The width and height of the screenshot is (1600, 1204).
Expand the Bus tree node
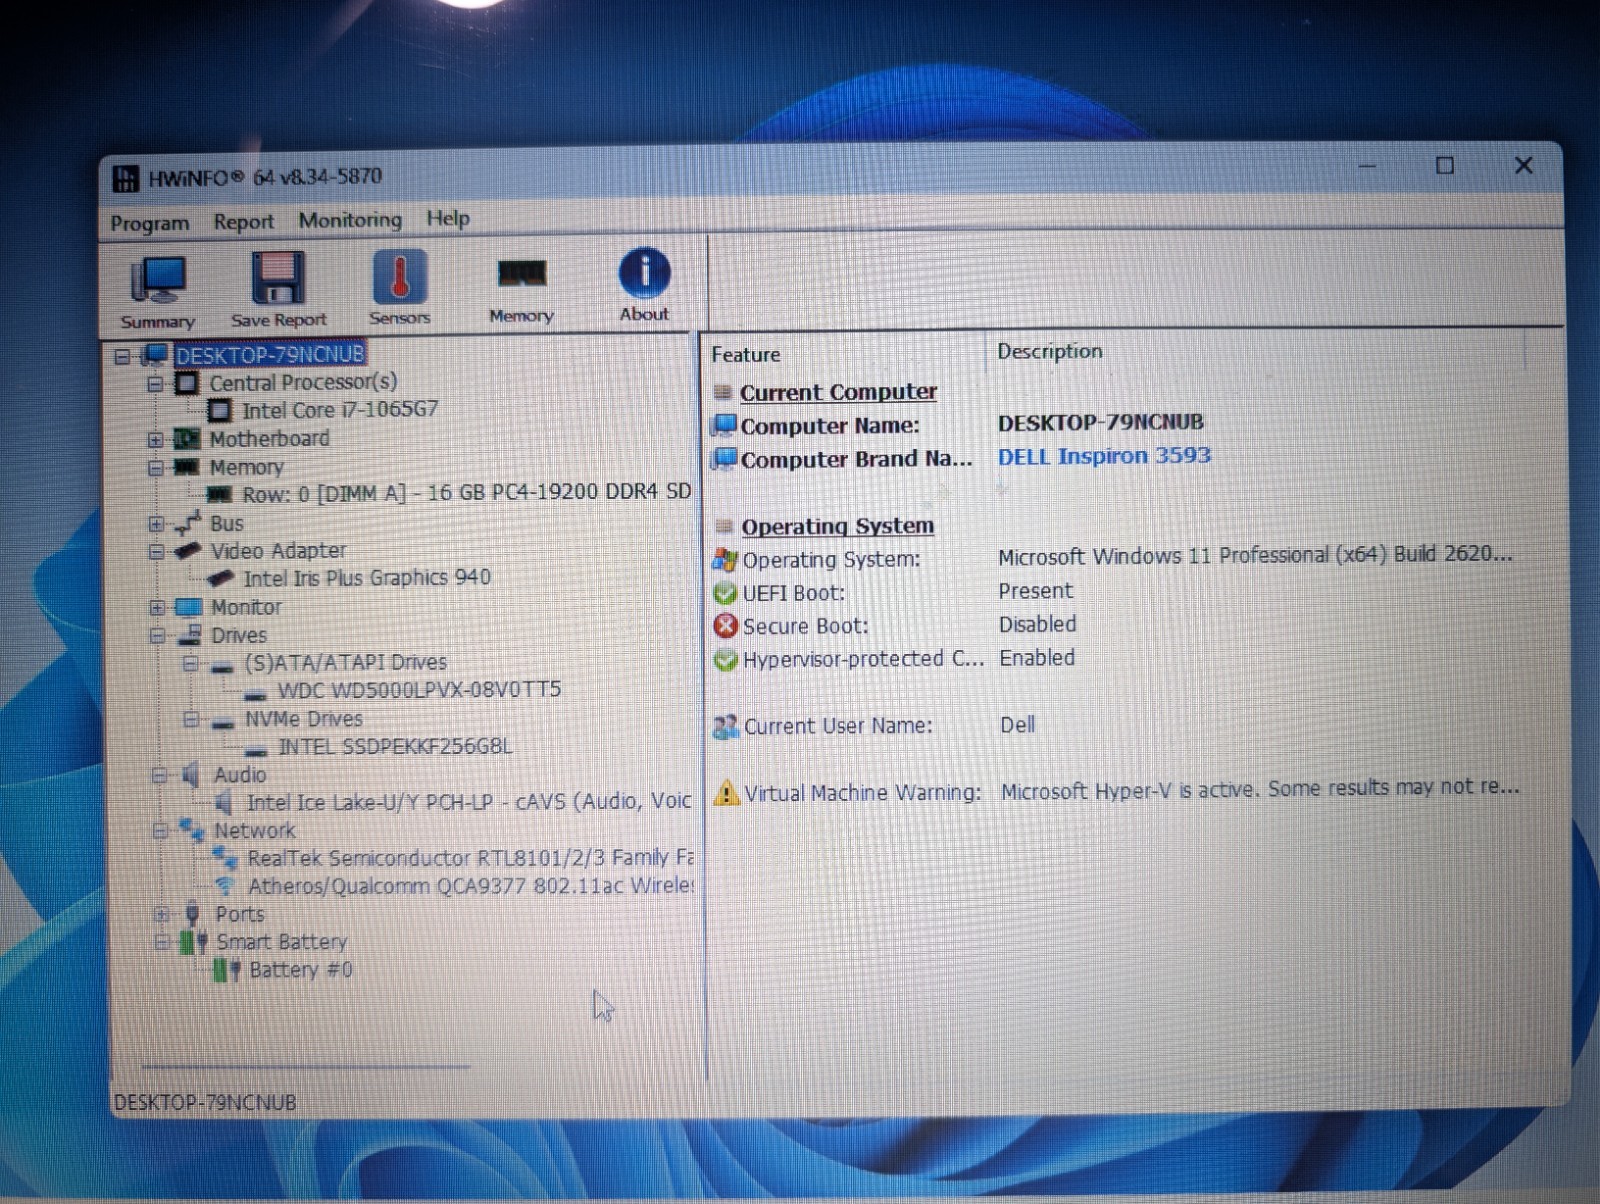[156, 524]
